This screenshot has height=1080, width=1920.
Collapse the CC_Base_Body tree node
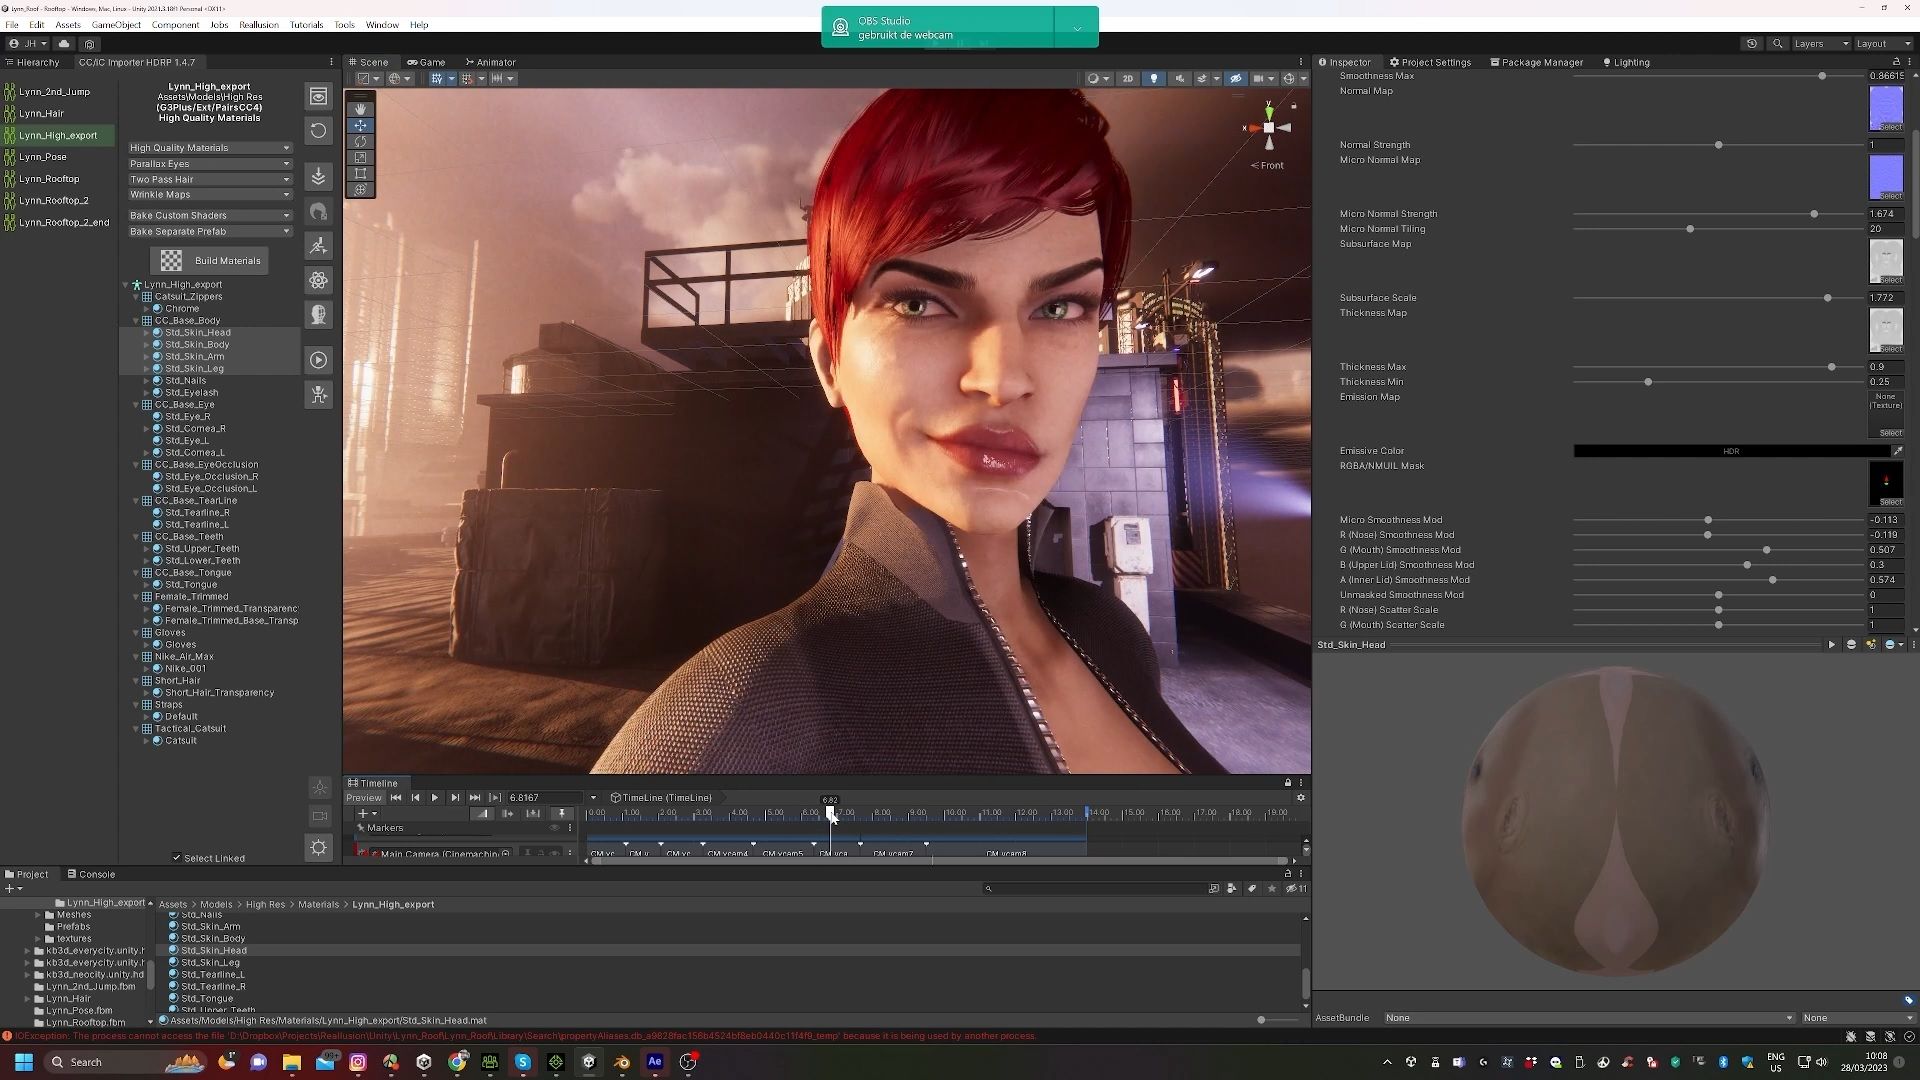click(x=136, y=321)
